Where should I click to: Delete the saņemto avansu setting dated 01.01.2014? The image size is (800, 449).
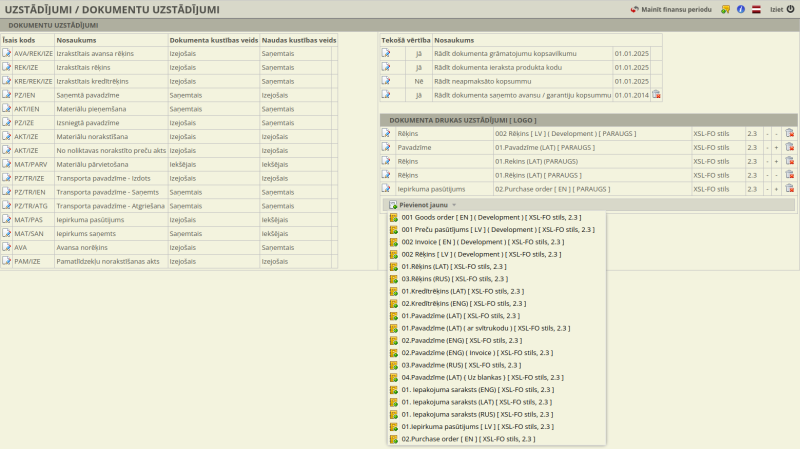[x=657, y=95]
